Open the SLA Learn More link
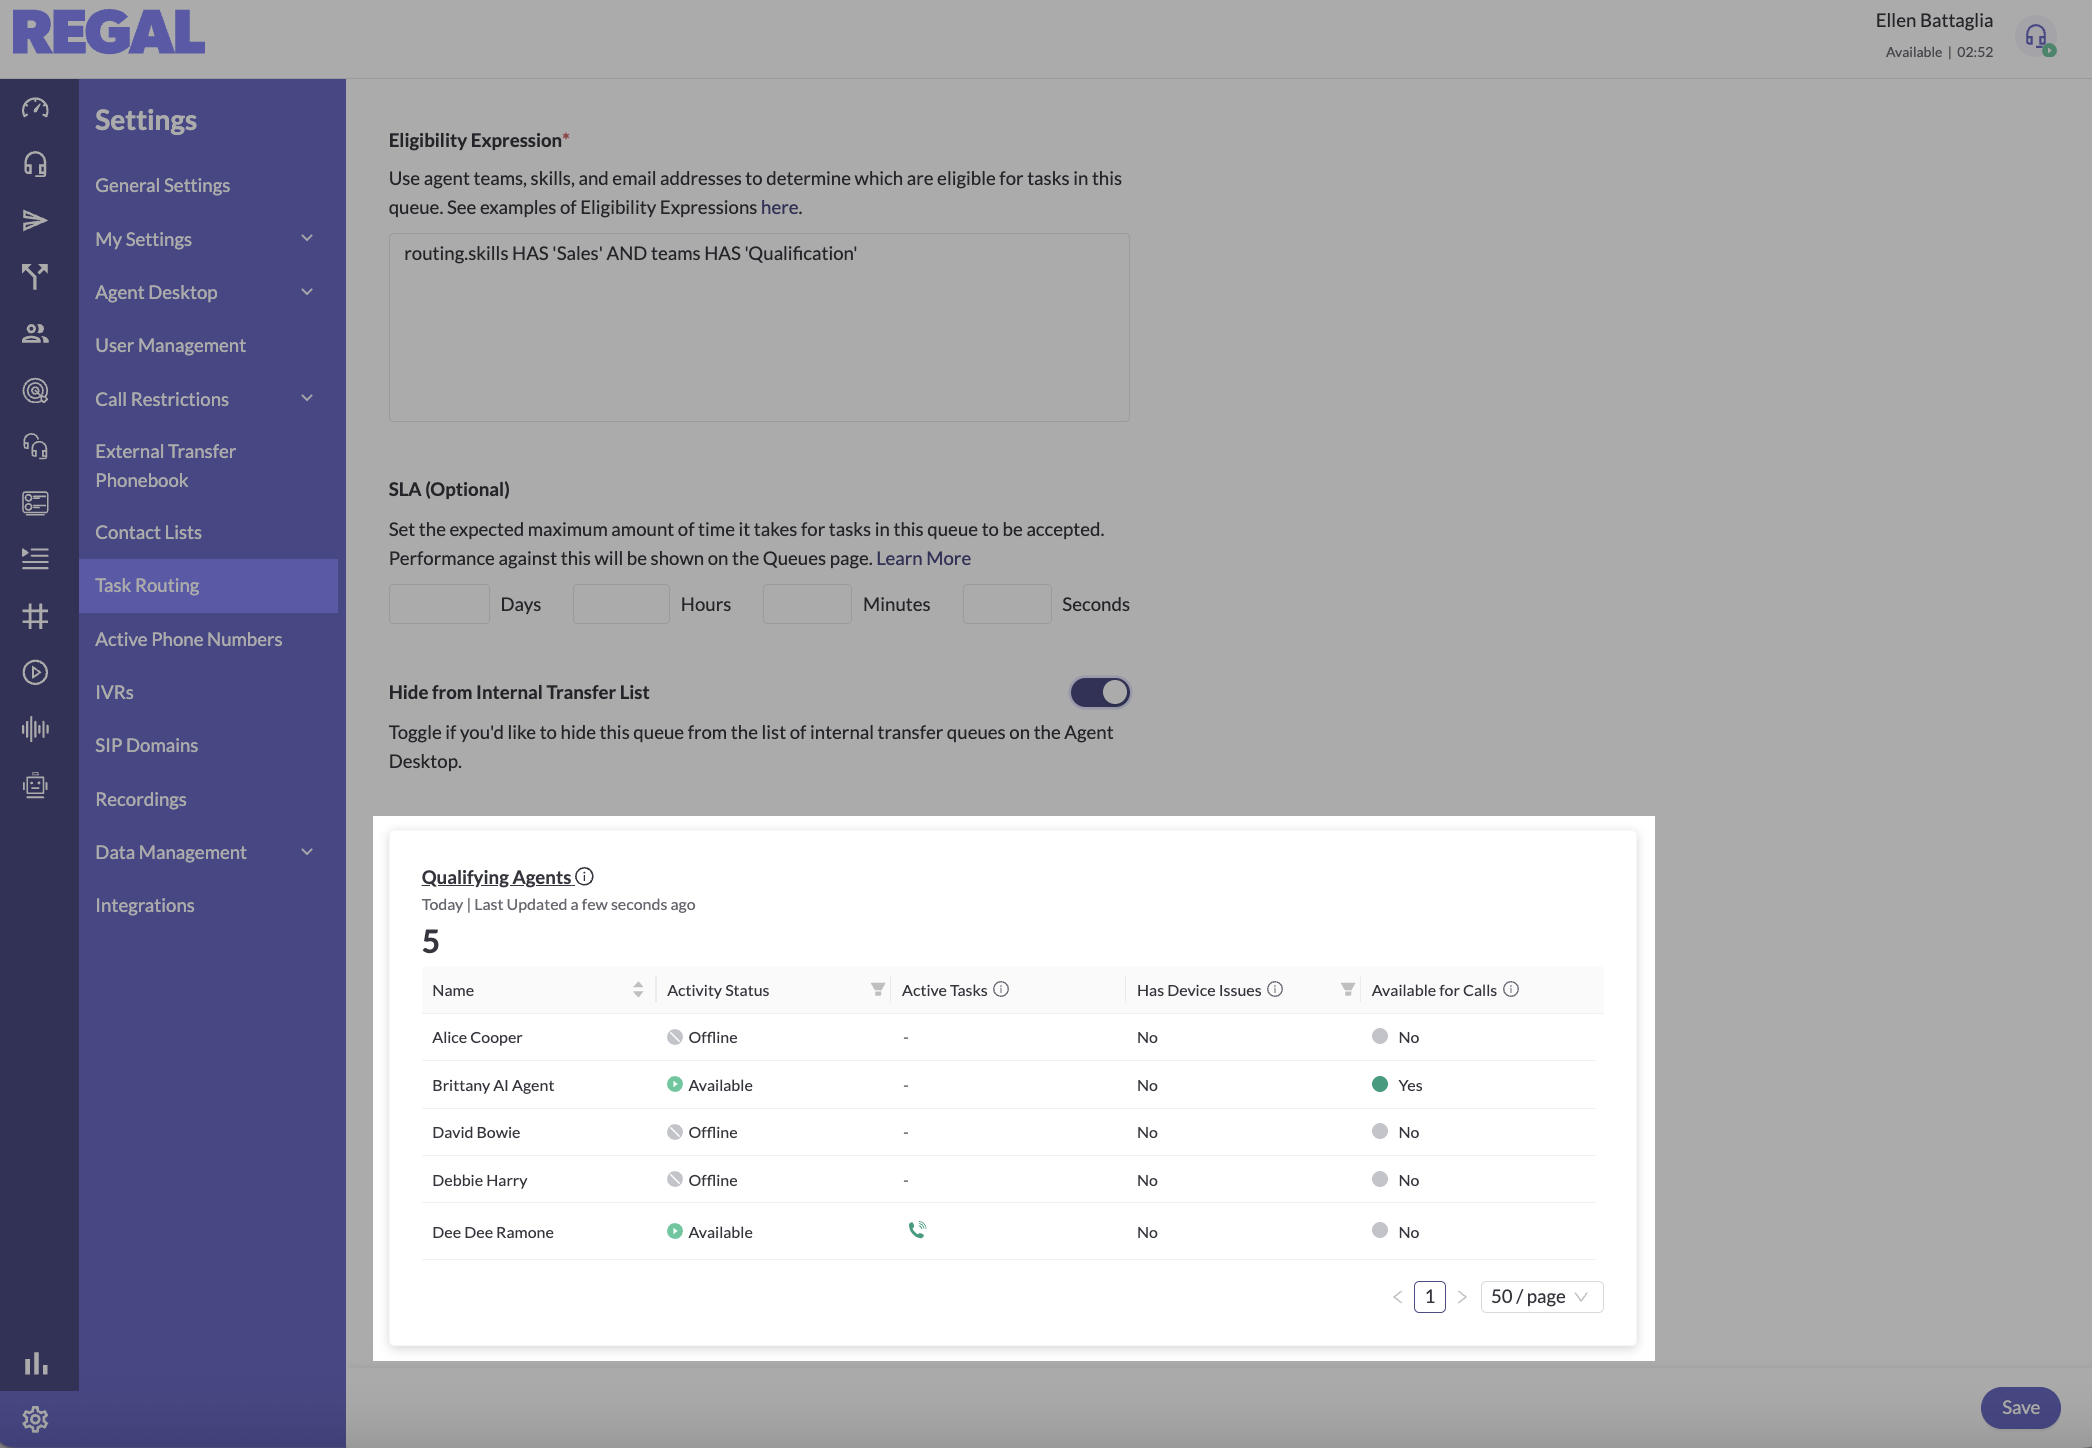Viewport: 2092px width, 1448px height. click(923, 558)
